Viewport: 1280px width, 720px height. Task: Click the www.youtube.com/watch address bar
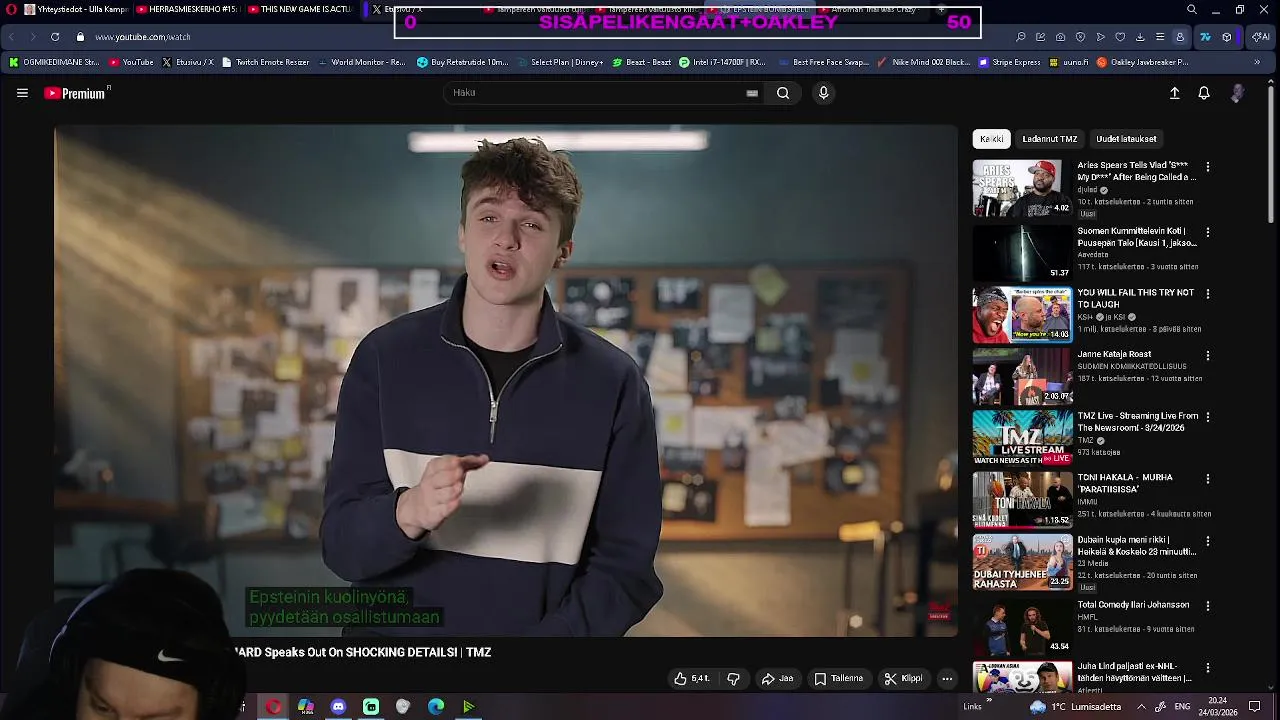[x=143, y=37]
